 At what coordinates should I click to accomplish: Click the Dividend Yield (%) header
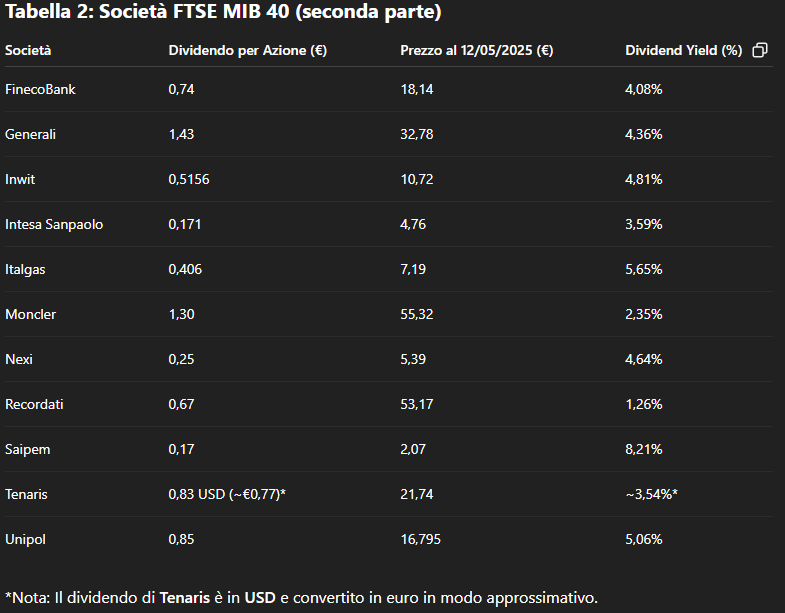(x=683, y=51)
